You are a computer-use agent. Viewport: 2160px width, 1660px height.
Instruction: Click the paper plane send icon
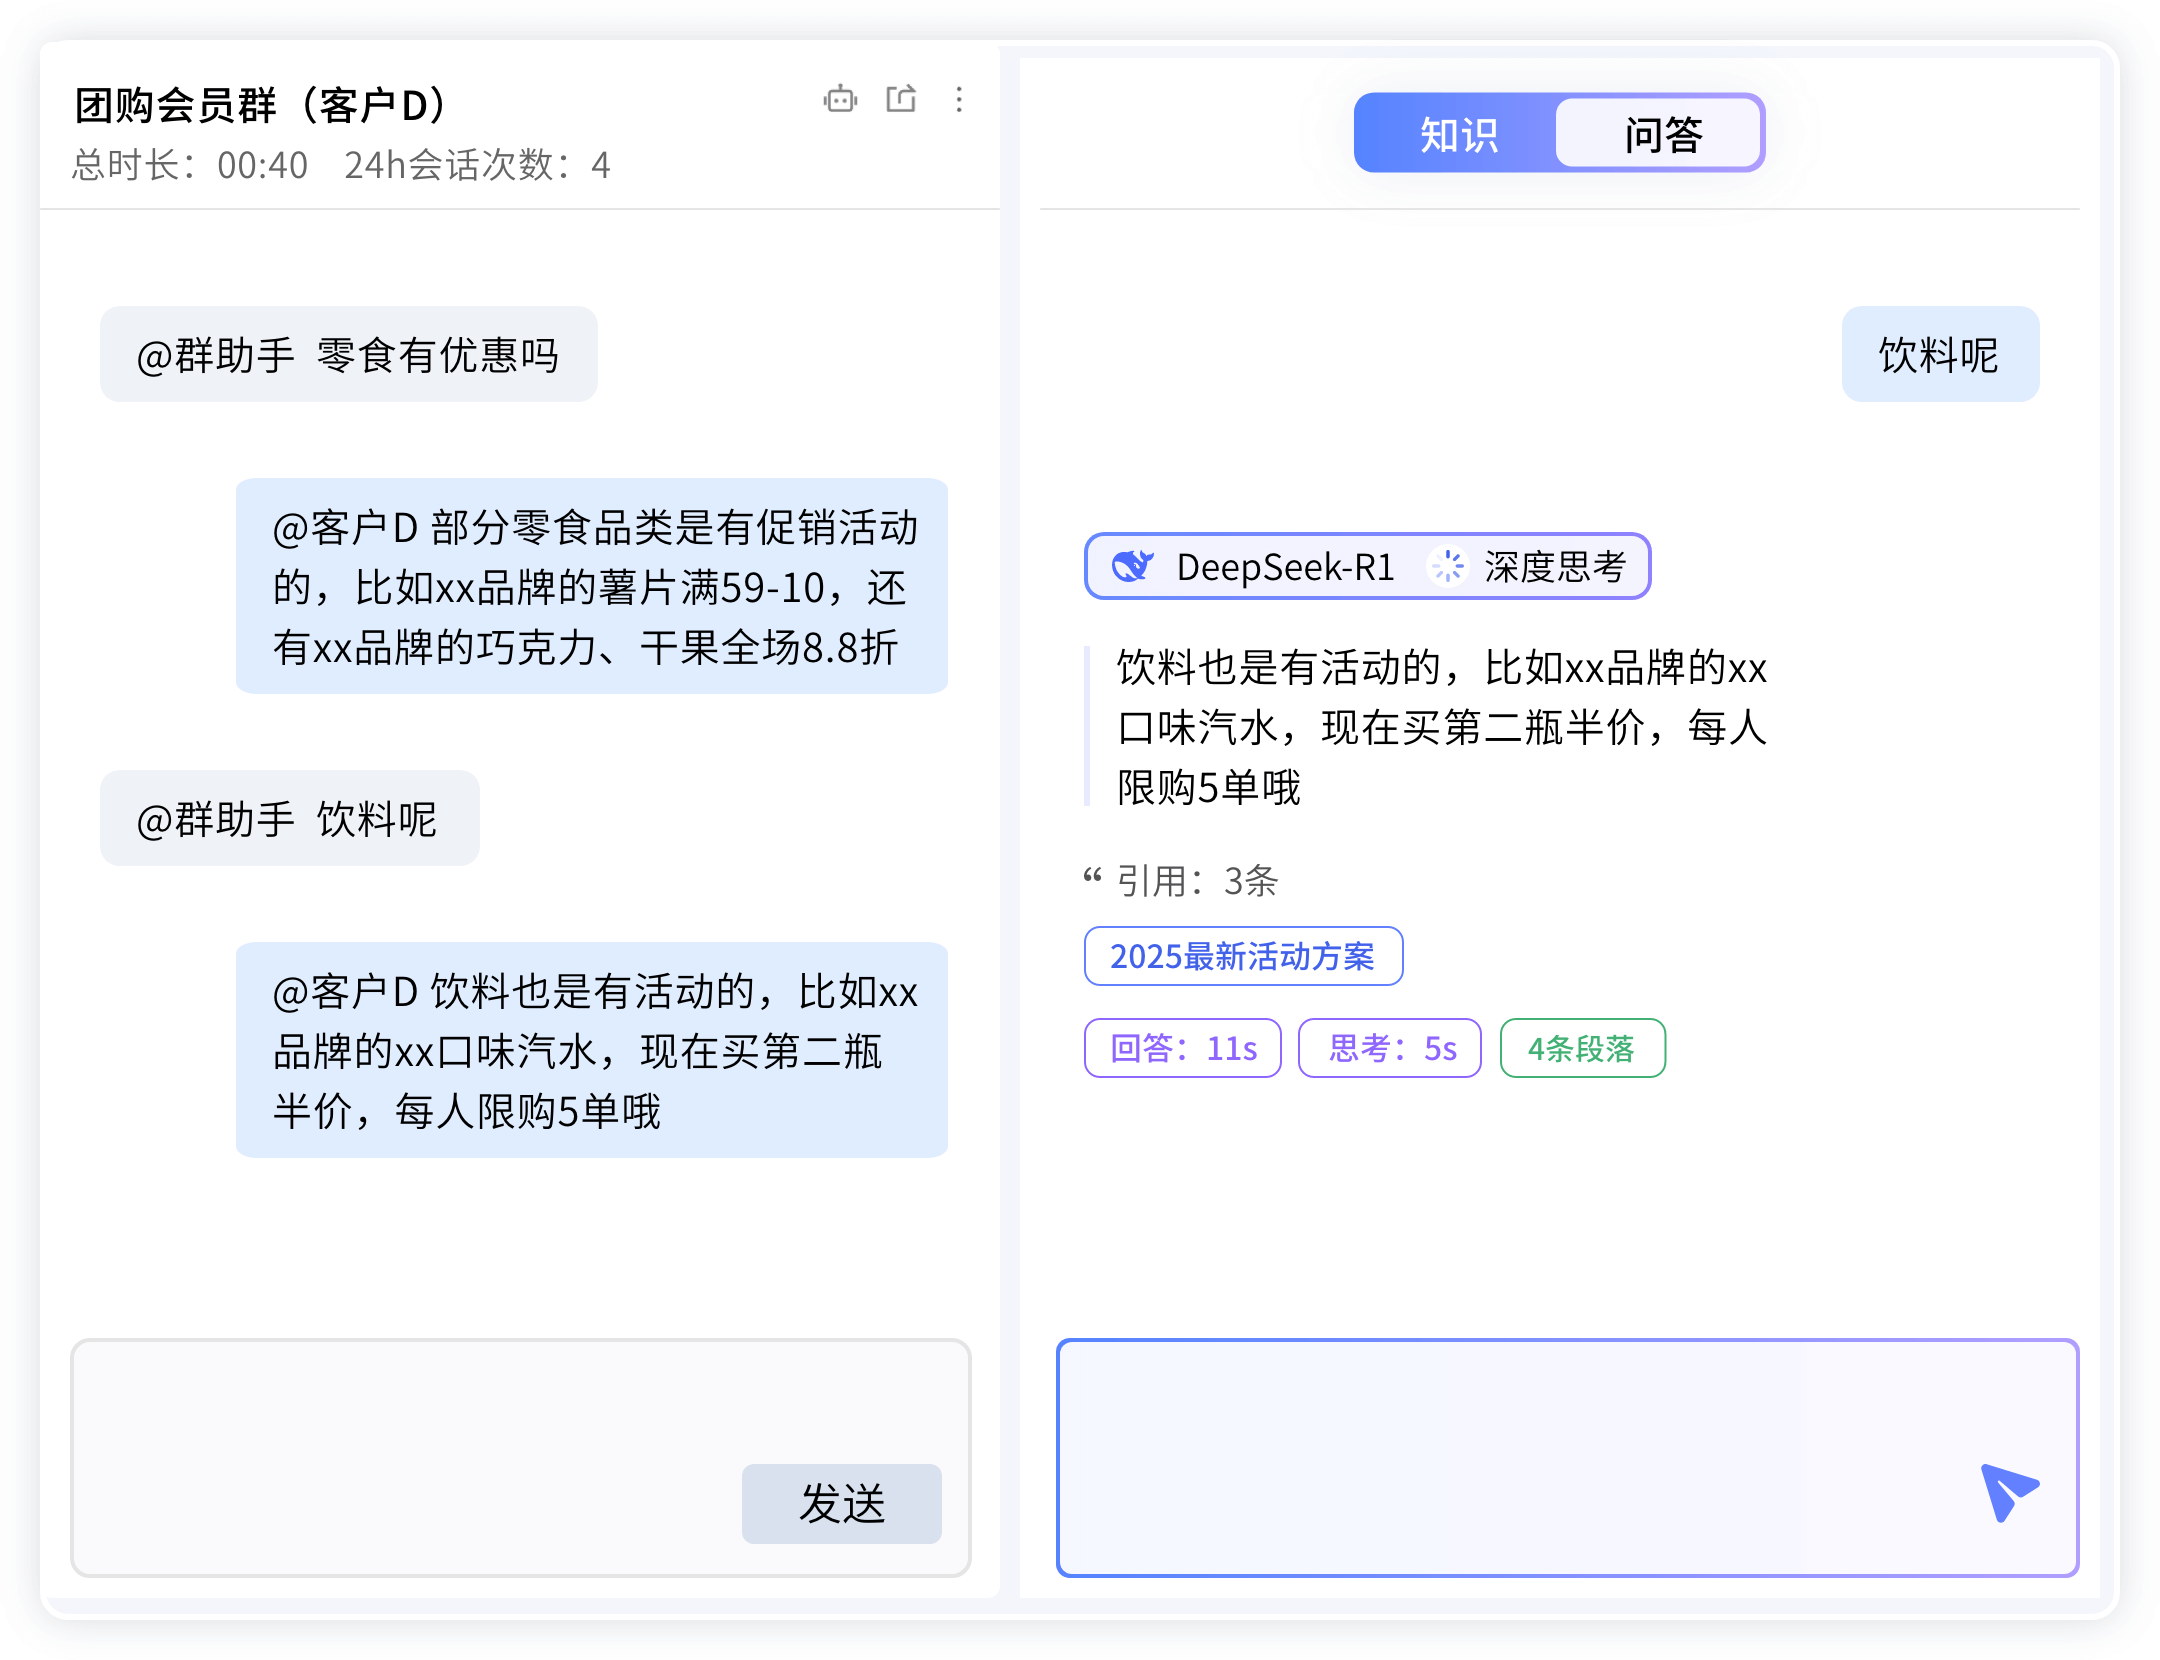pyautogui.click(x=2008, y=1491)
